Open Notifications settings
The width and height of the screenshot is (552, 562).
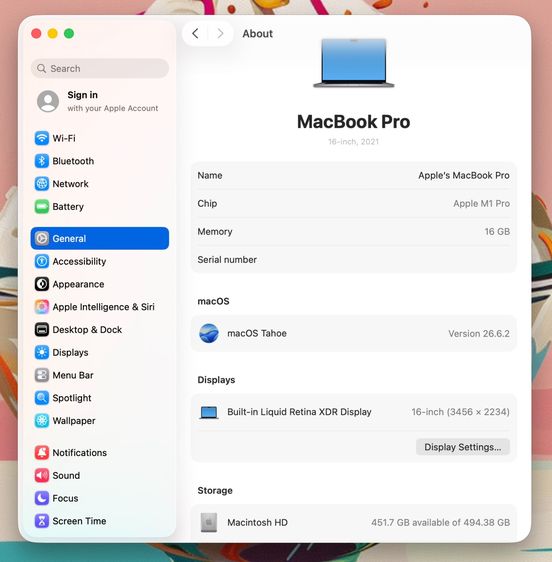click(x=100, y=453)
